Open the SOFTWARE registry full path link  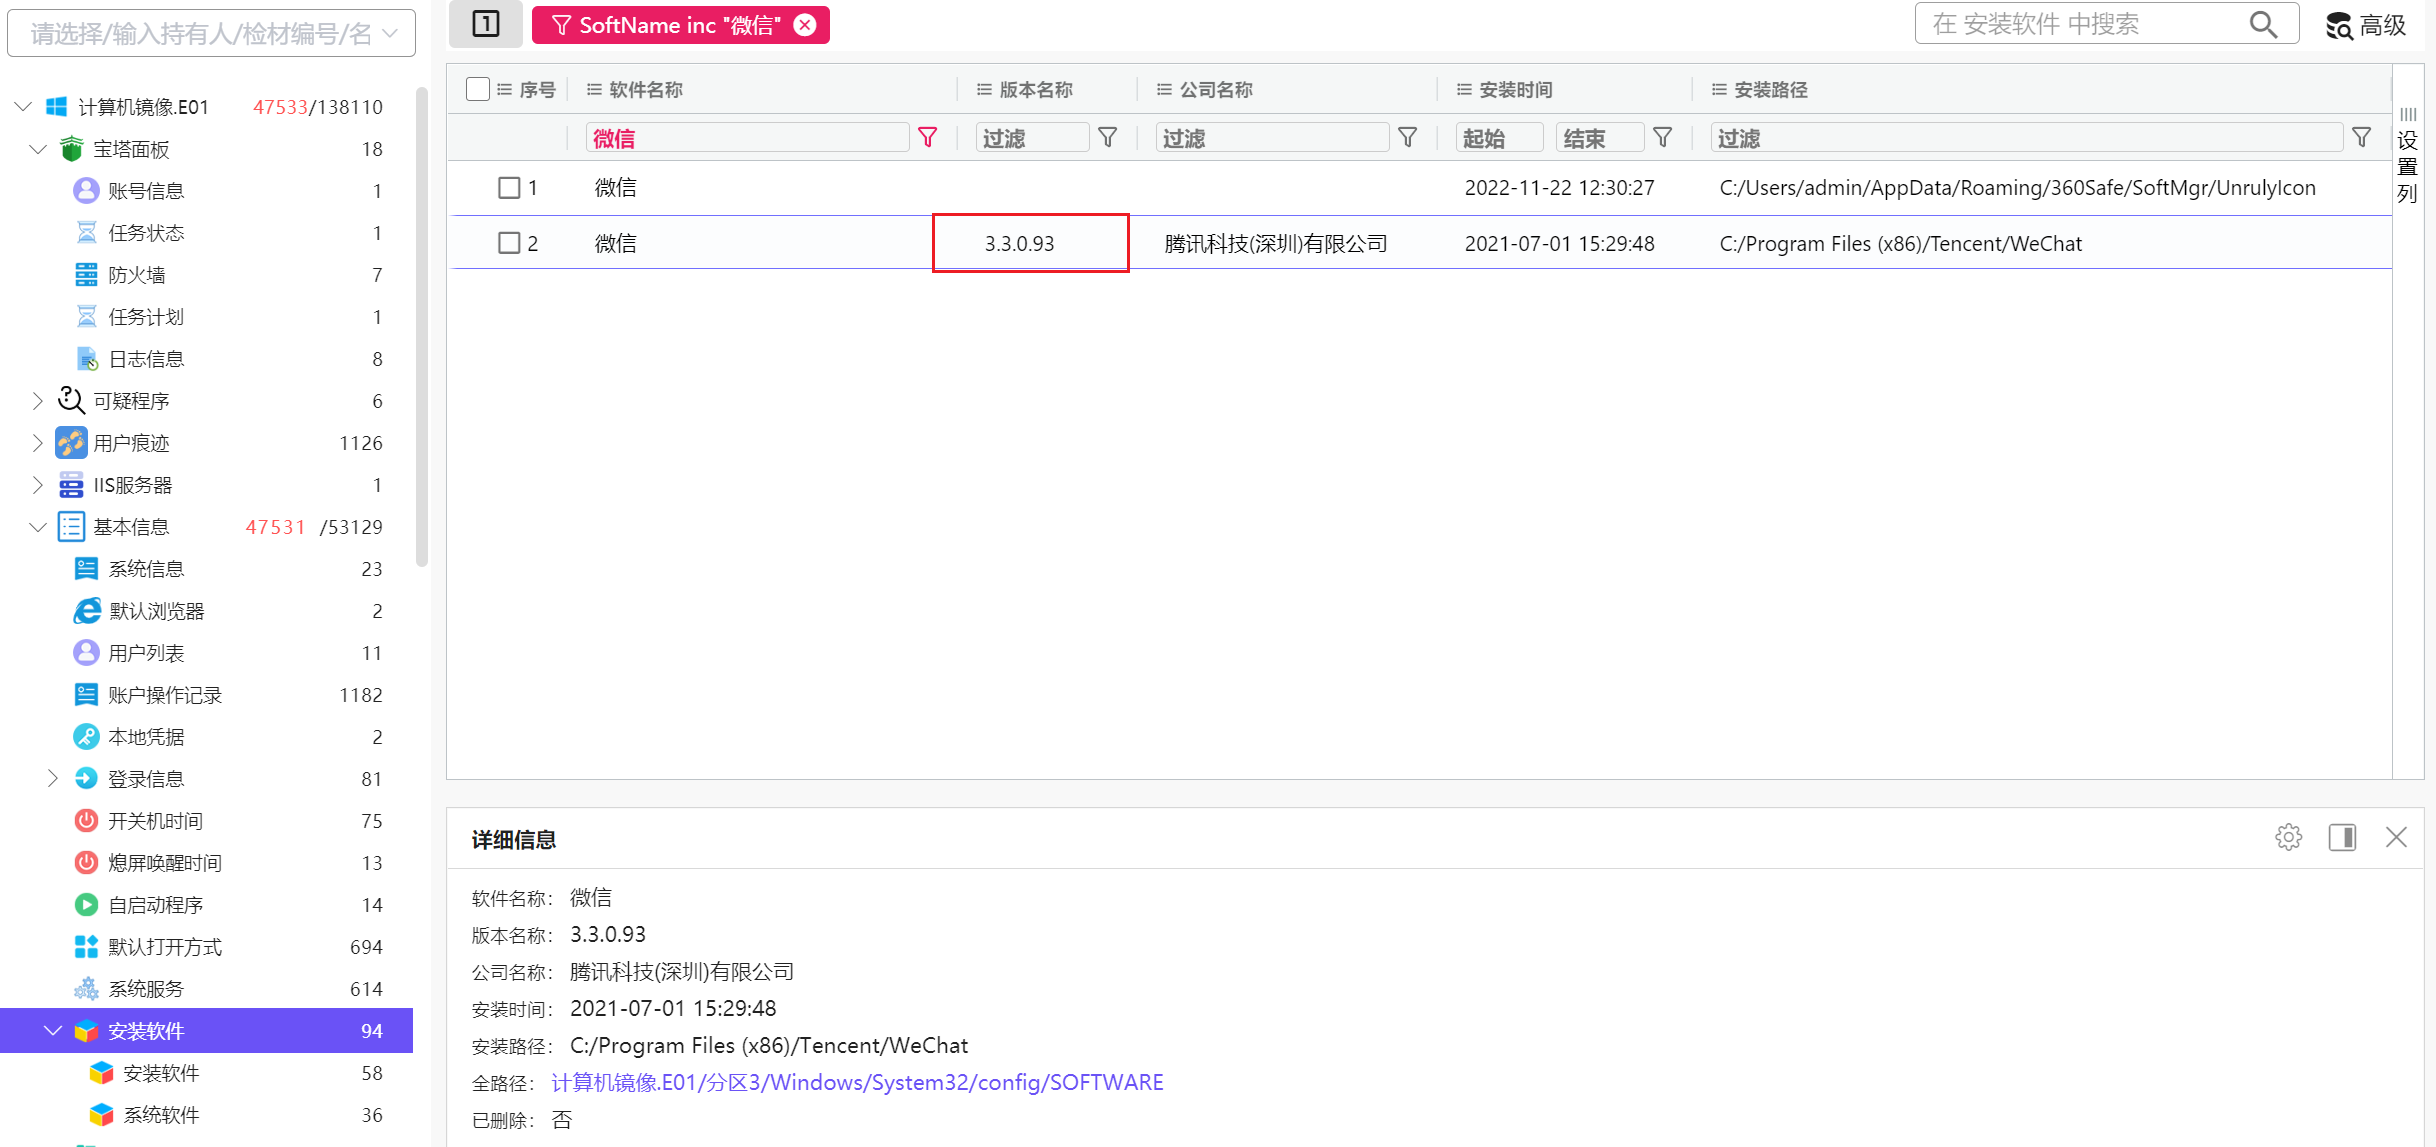(x=857, y=1082)
